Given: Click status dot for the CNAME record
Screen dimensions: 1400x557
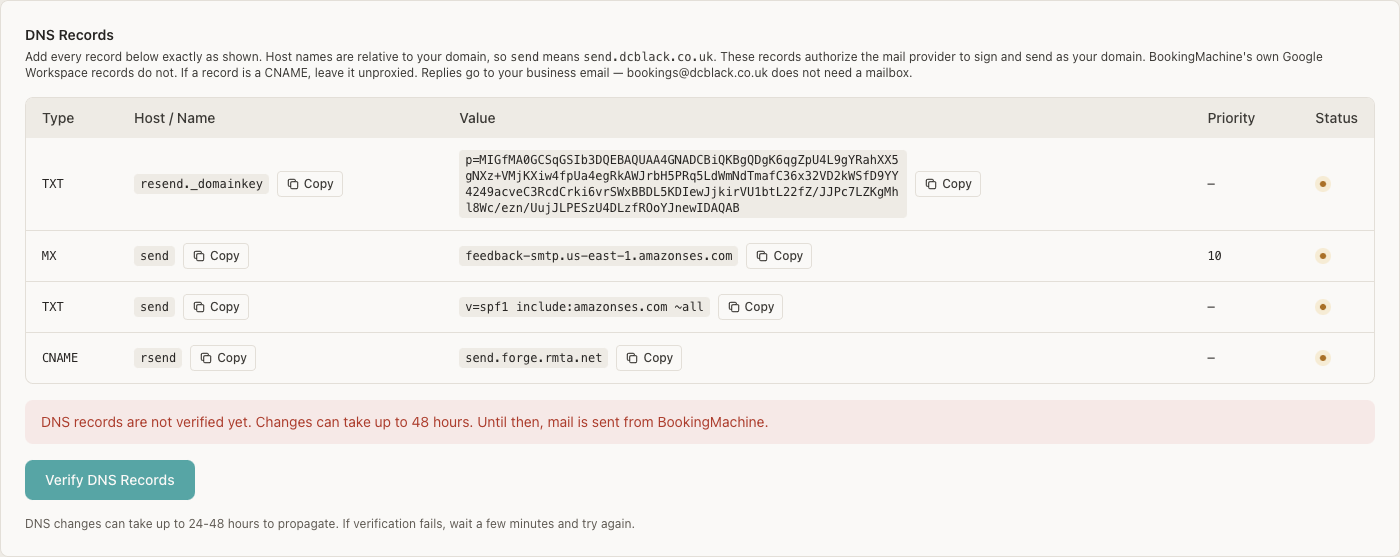Looking at the screenshot, I should pyautogui.click(x=1323, y=358).
